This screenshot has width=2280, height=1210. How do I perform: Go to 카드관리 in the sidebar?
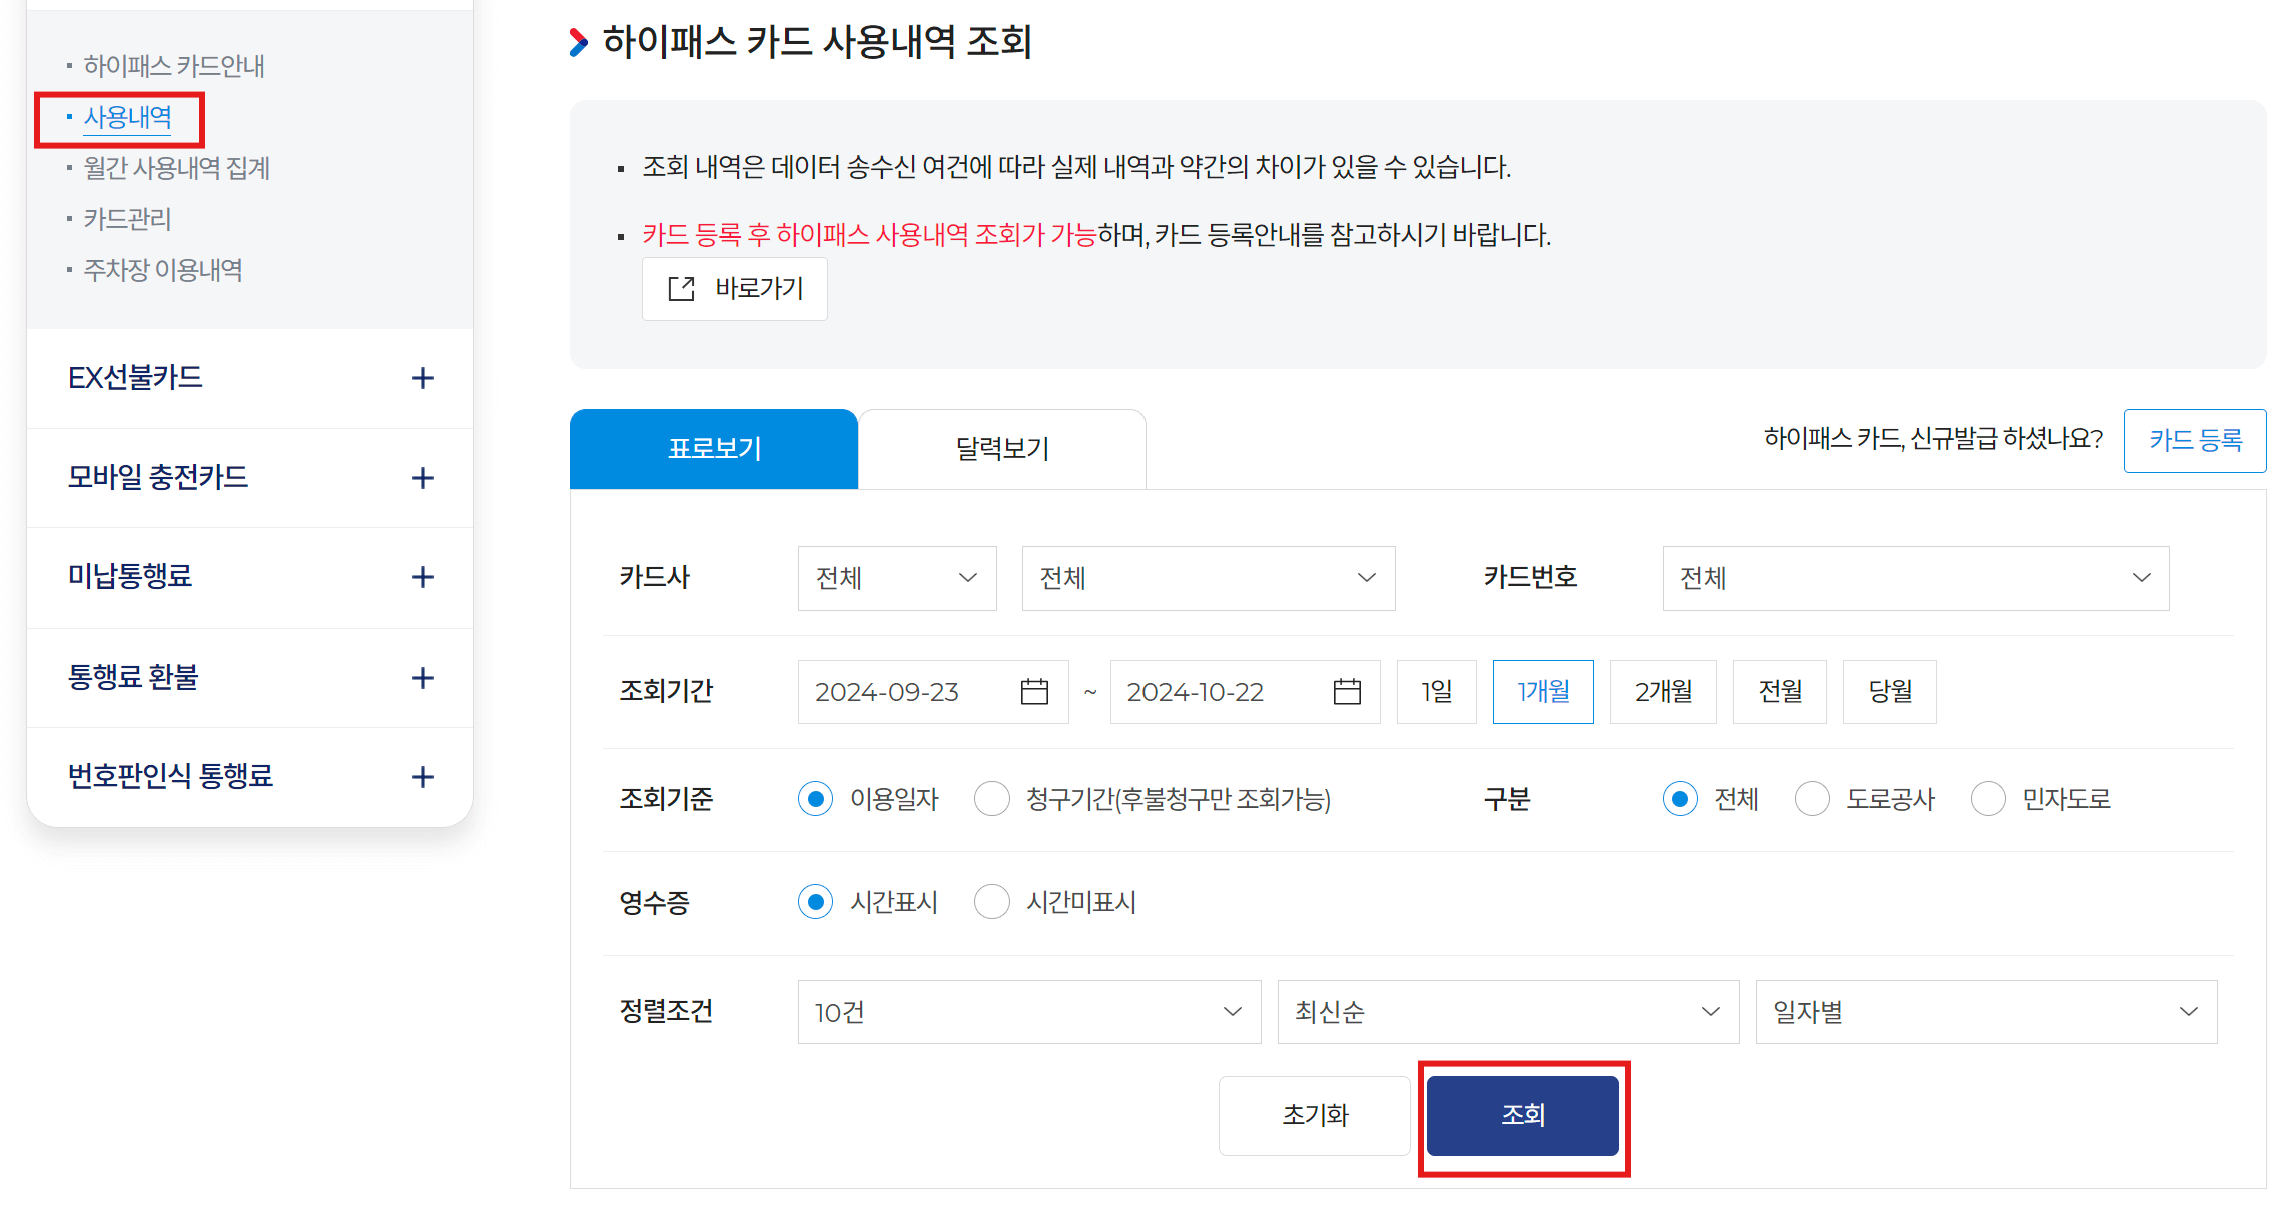tap(128, 218)
